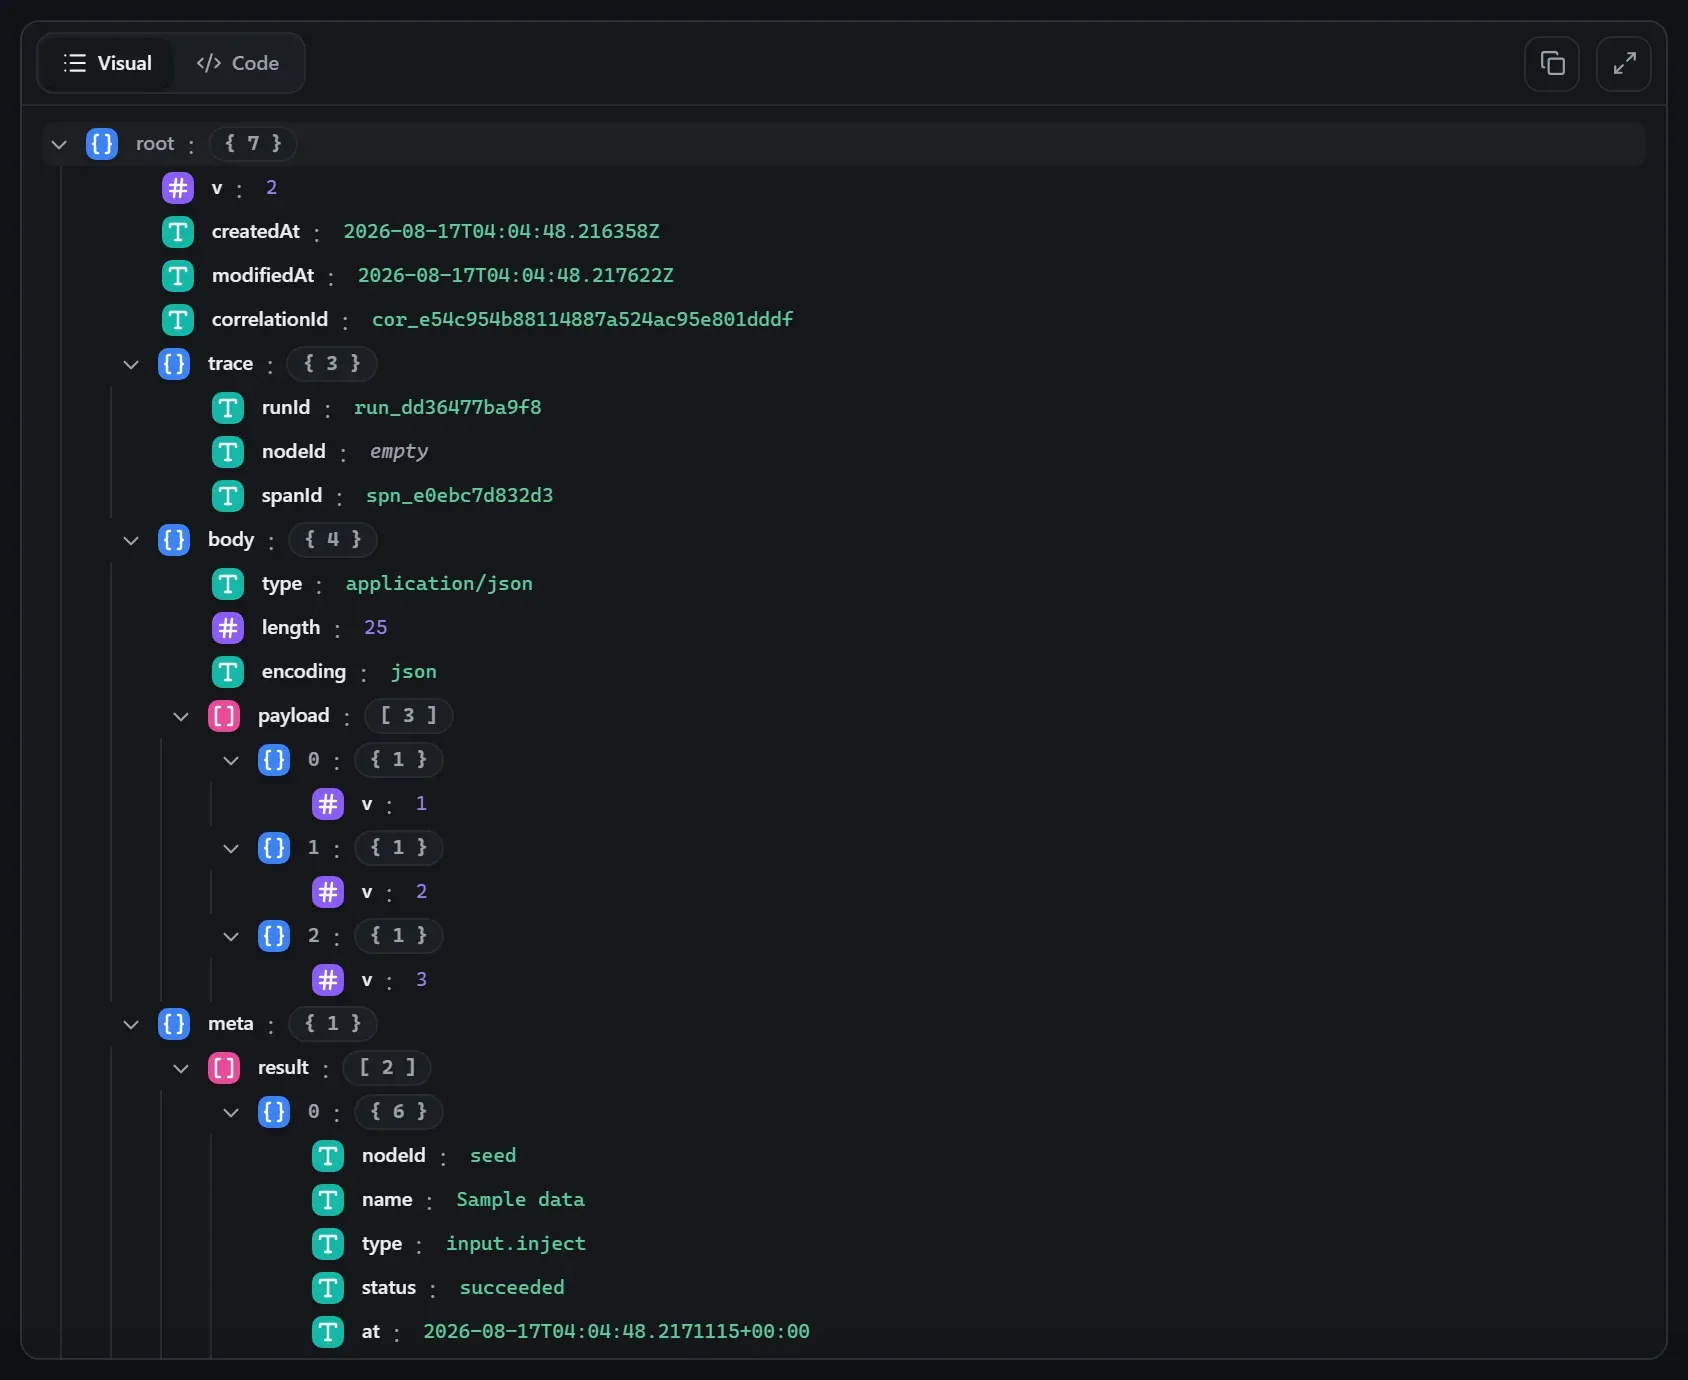This screenshot has width=1688, height=1380.
Task: Click the object icon of payload item 1
Action: pyautogui.click(x=274, y=848)
